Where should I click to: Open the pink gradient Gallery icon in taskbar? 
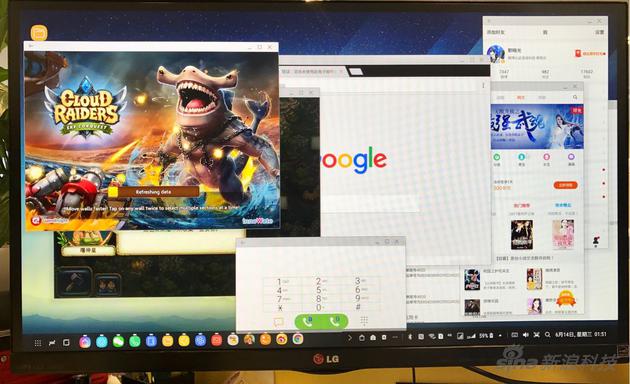coord(85,342)
